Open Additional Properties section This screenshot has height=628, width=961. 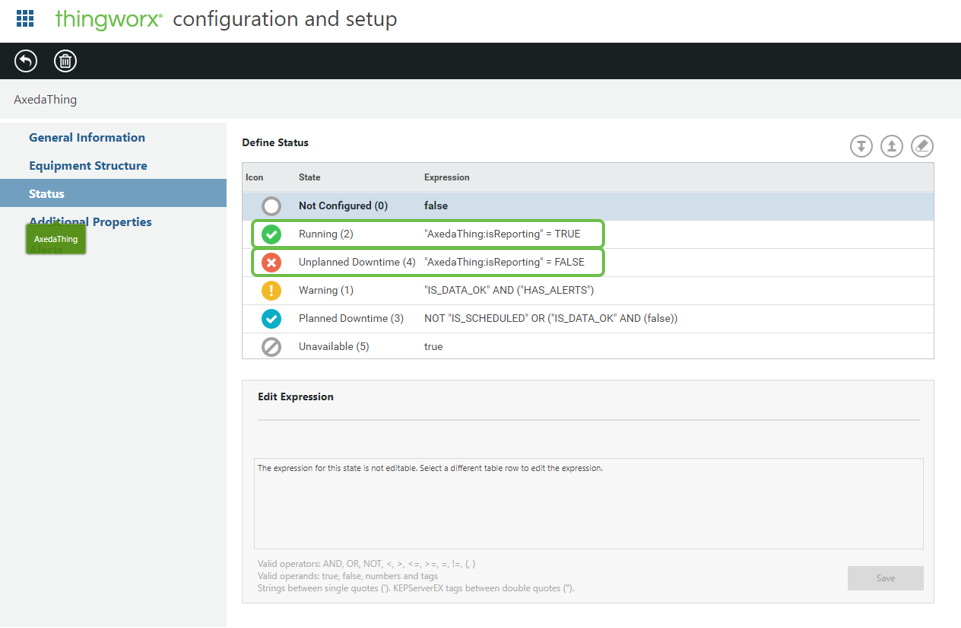tap(90, 221)
